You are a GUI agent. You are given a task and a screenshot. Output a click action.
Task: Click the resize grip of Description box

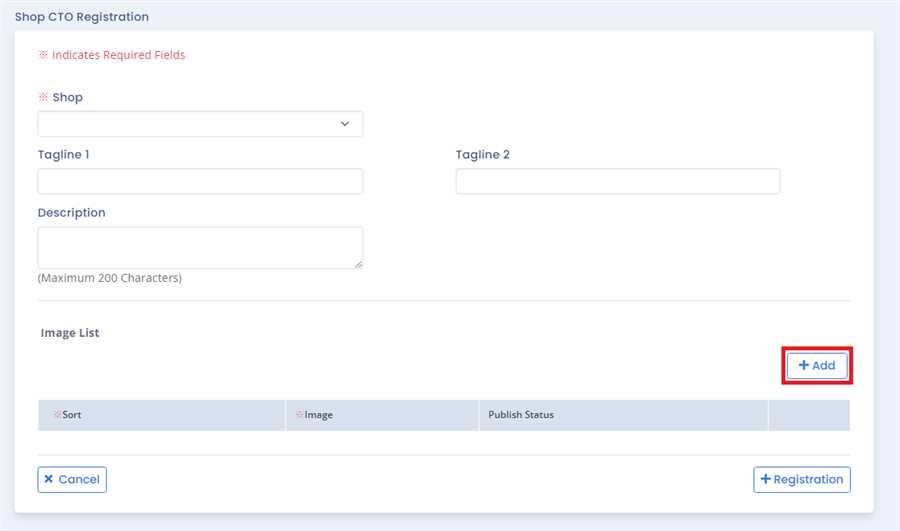point(357,263)
